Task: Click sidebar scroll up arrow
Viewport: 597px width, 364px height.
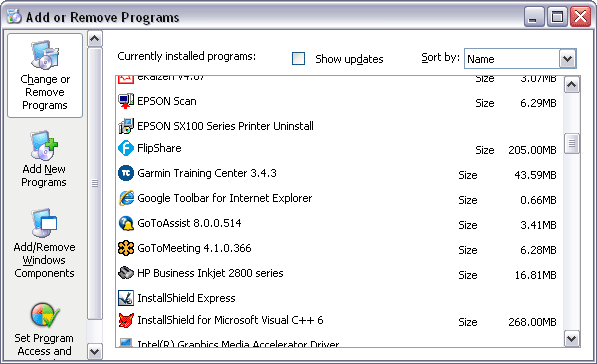Action: (94, 39)
